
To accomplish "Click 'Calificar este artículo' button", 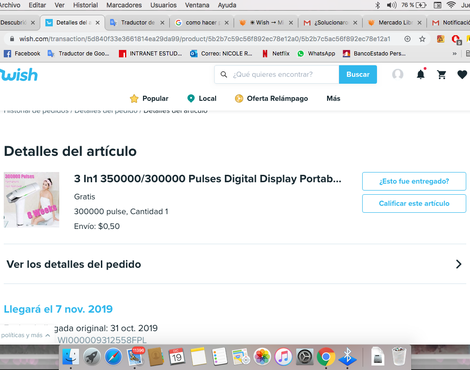I will 414,203.
